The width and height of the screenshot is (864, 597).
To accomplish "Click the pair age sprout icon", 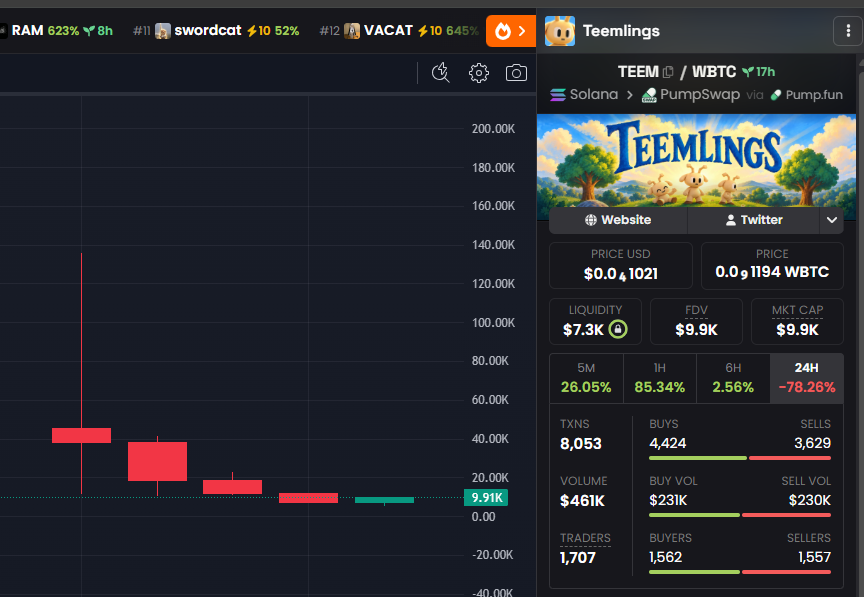I will pyautogui.click(x=748, y=72).
